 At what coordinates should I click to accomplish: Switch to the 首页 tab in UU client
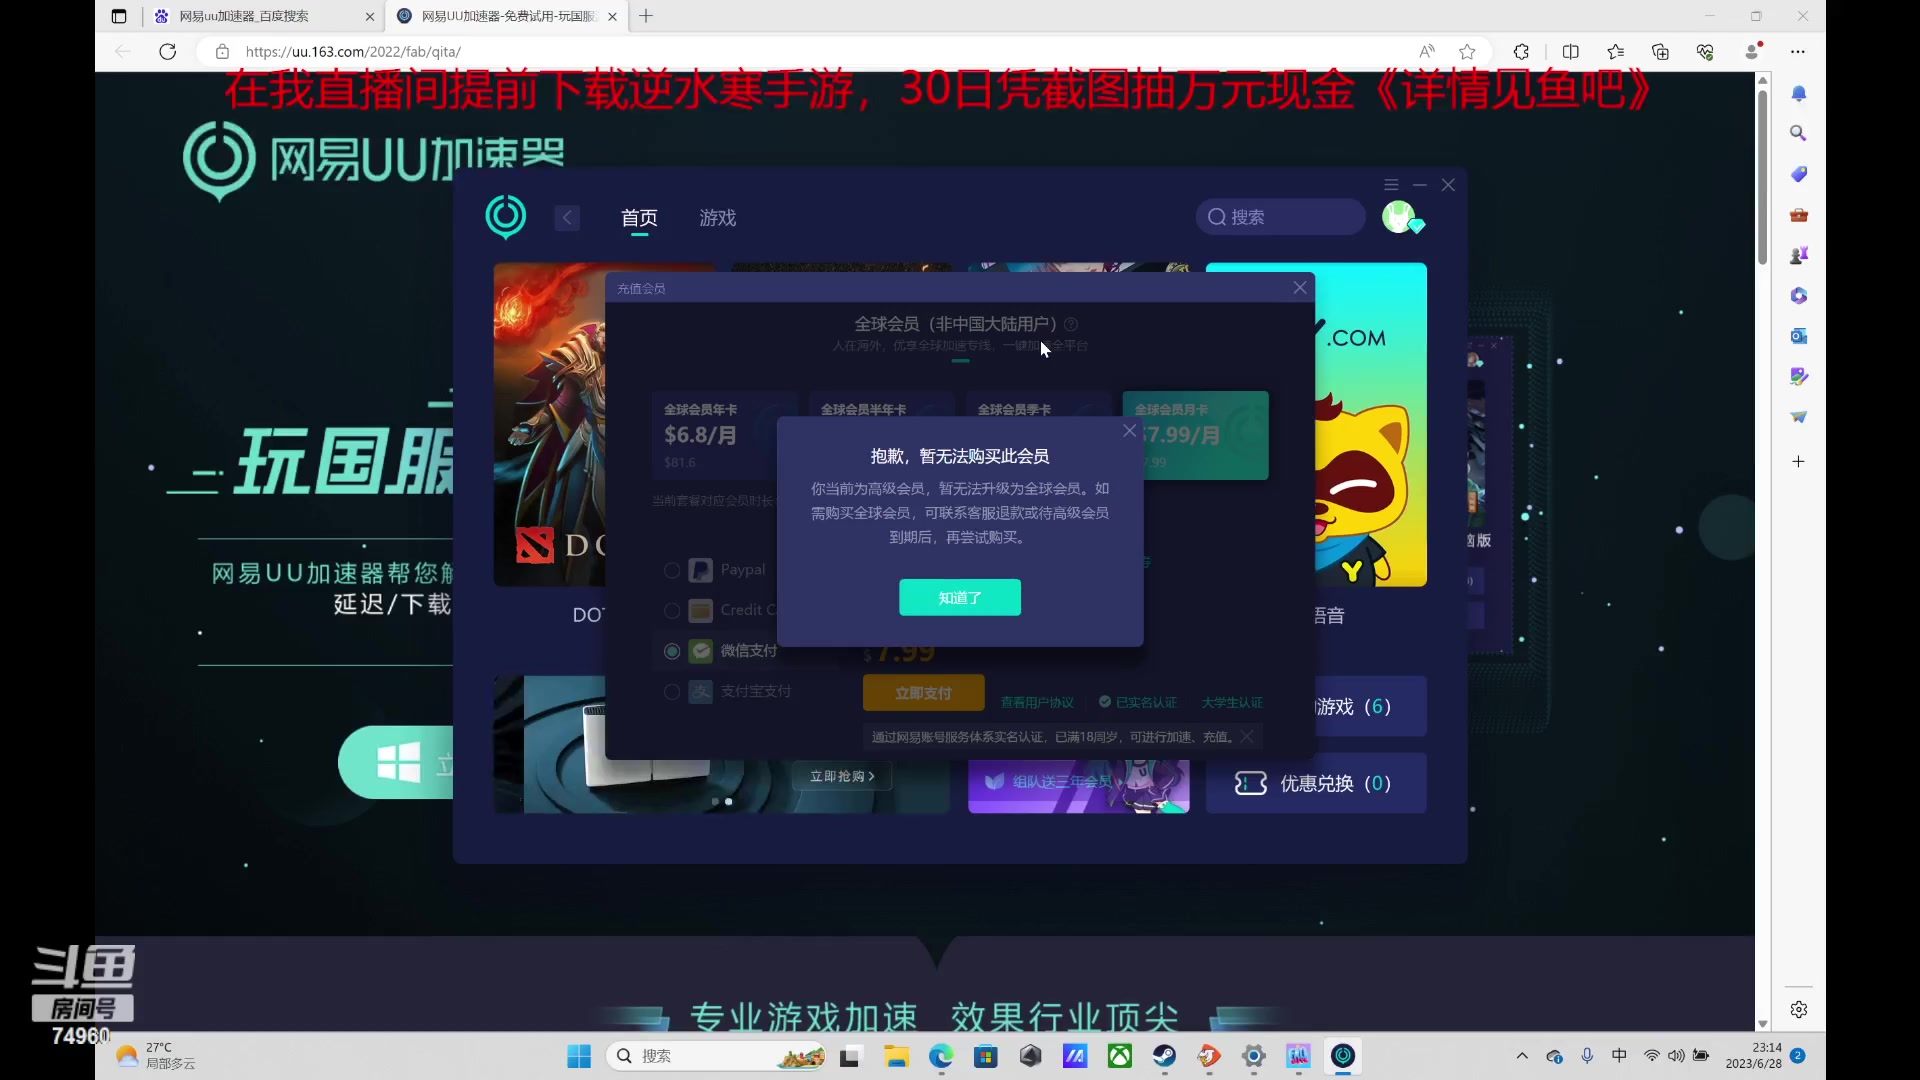[639, 218]
